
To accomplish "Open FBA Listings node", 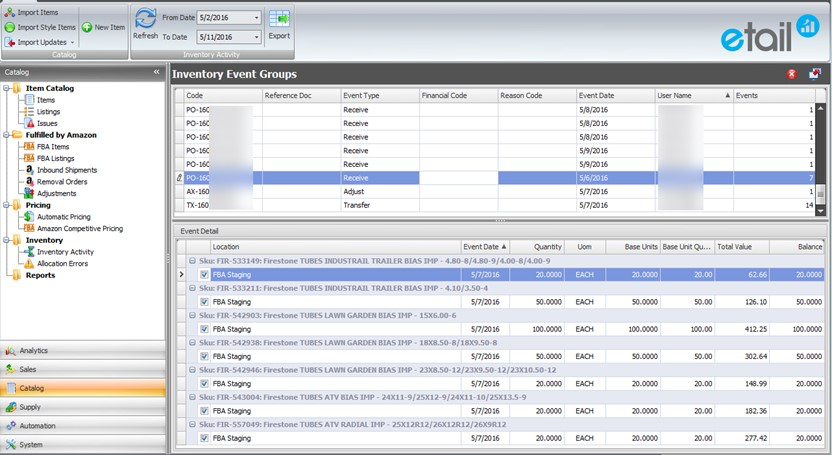I will coord(55,158).
